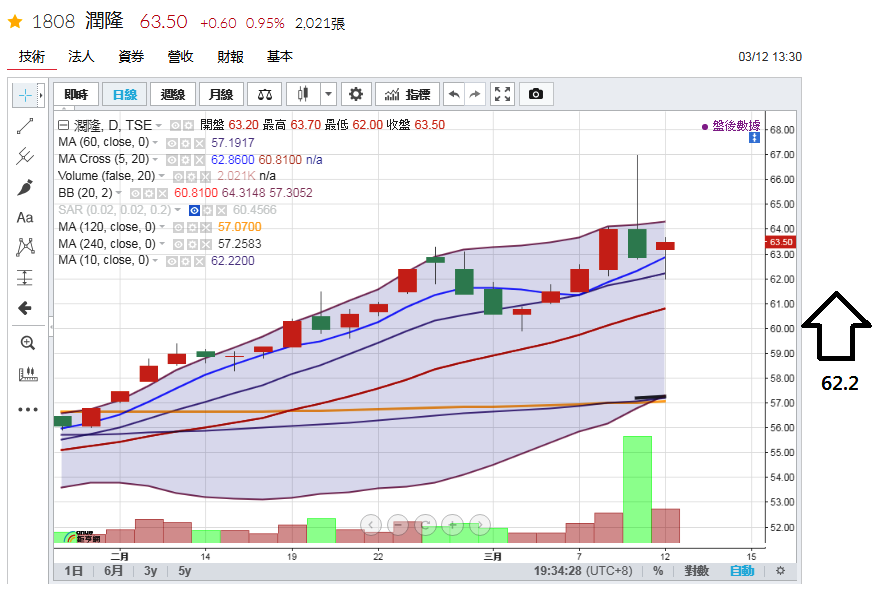Click the left sidebar back arrow icon
884x596 pixels.
(25, 308)
